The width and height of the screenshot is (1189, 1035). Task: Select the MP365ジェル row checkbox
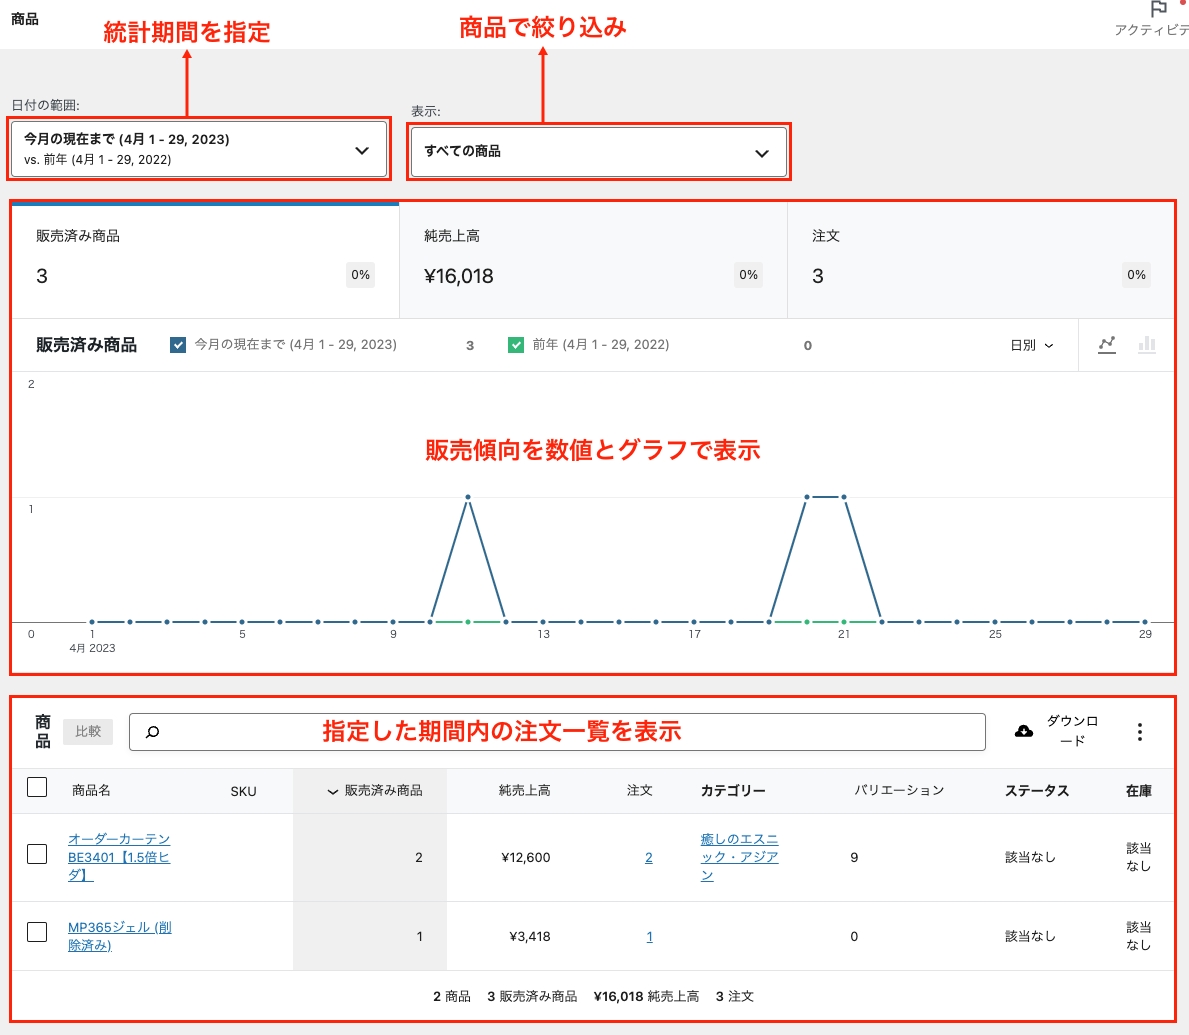click(x=37, y=932)
